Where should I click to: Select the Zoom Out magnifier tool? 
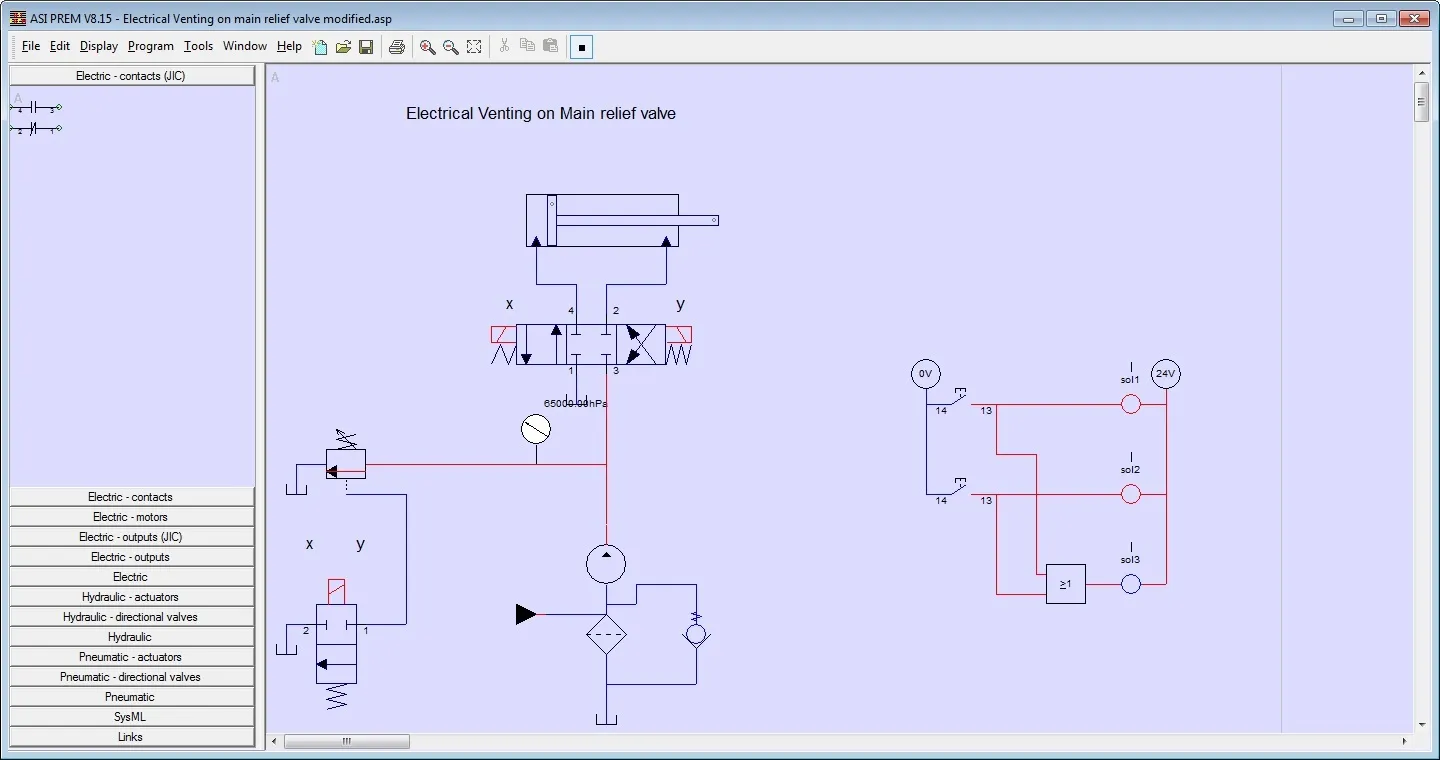451,47
